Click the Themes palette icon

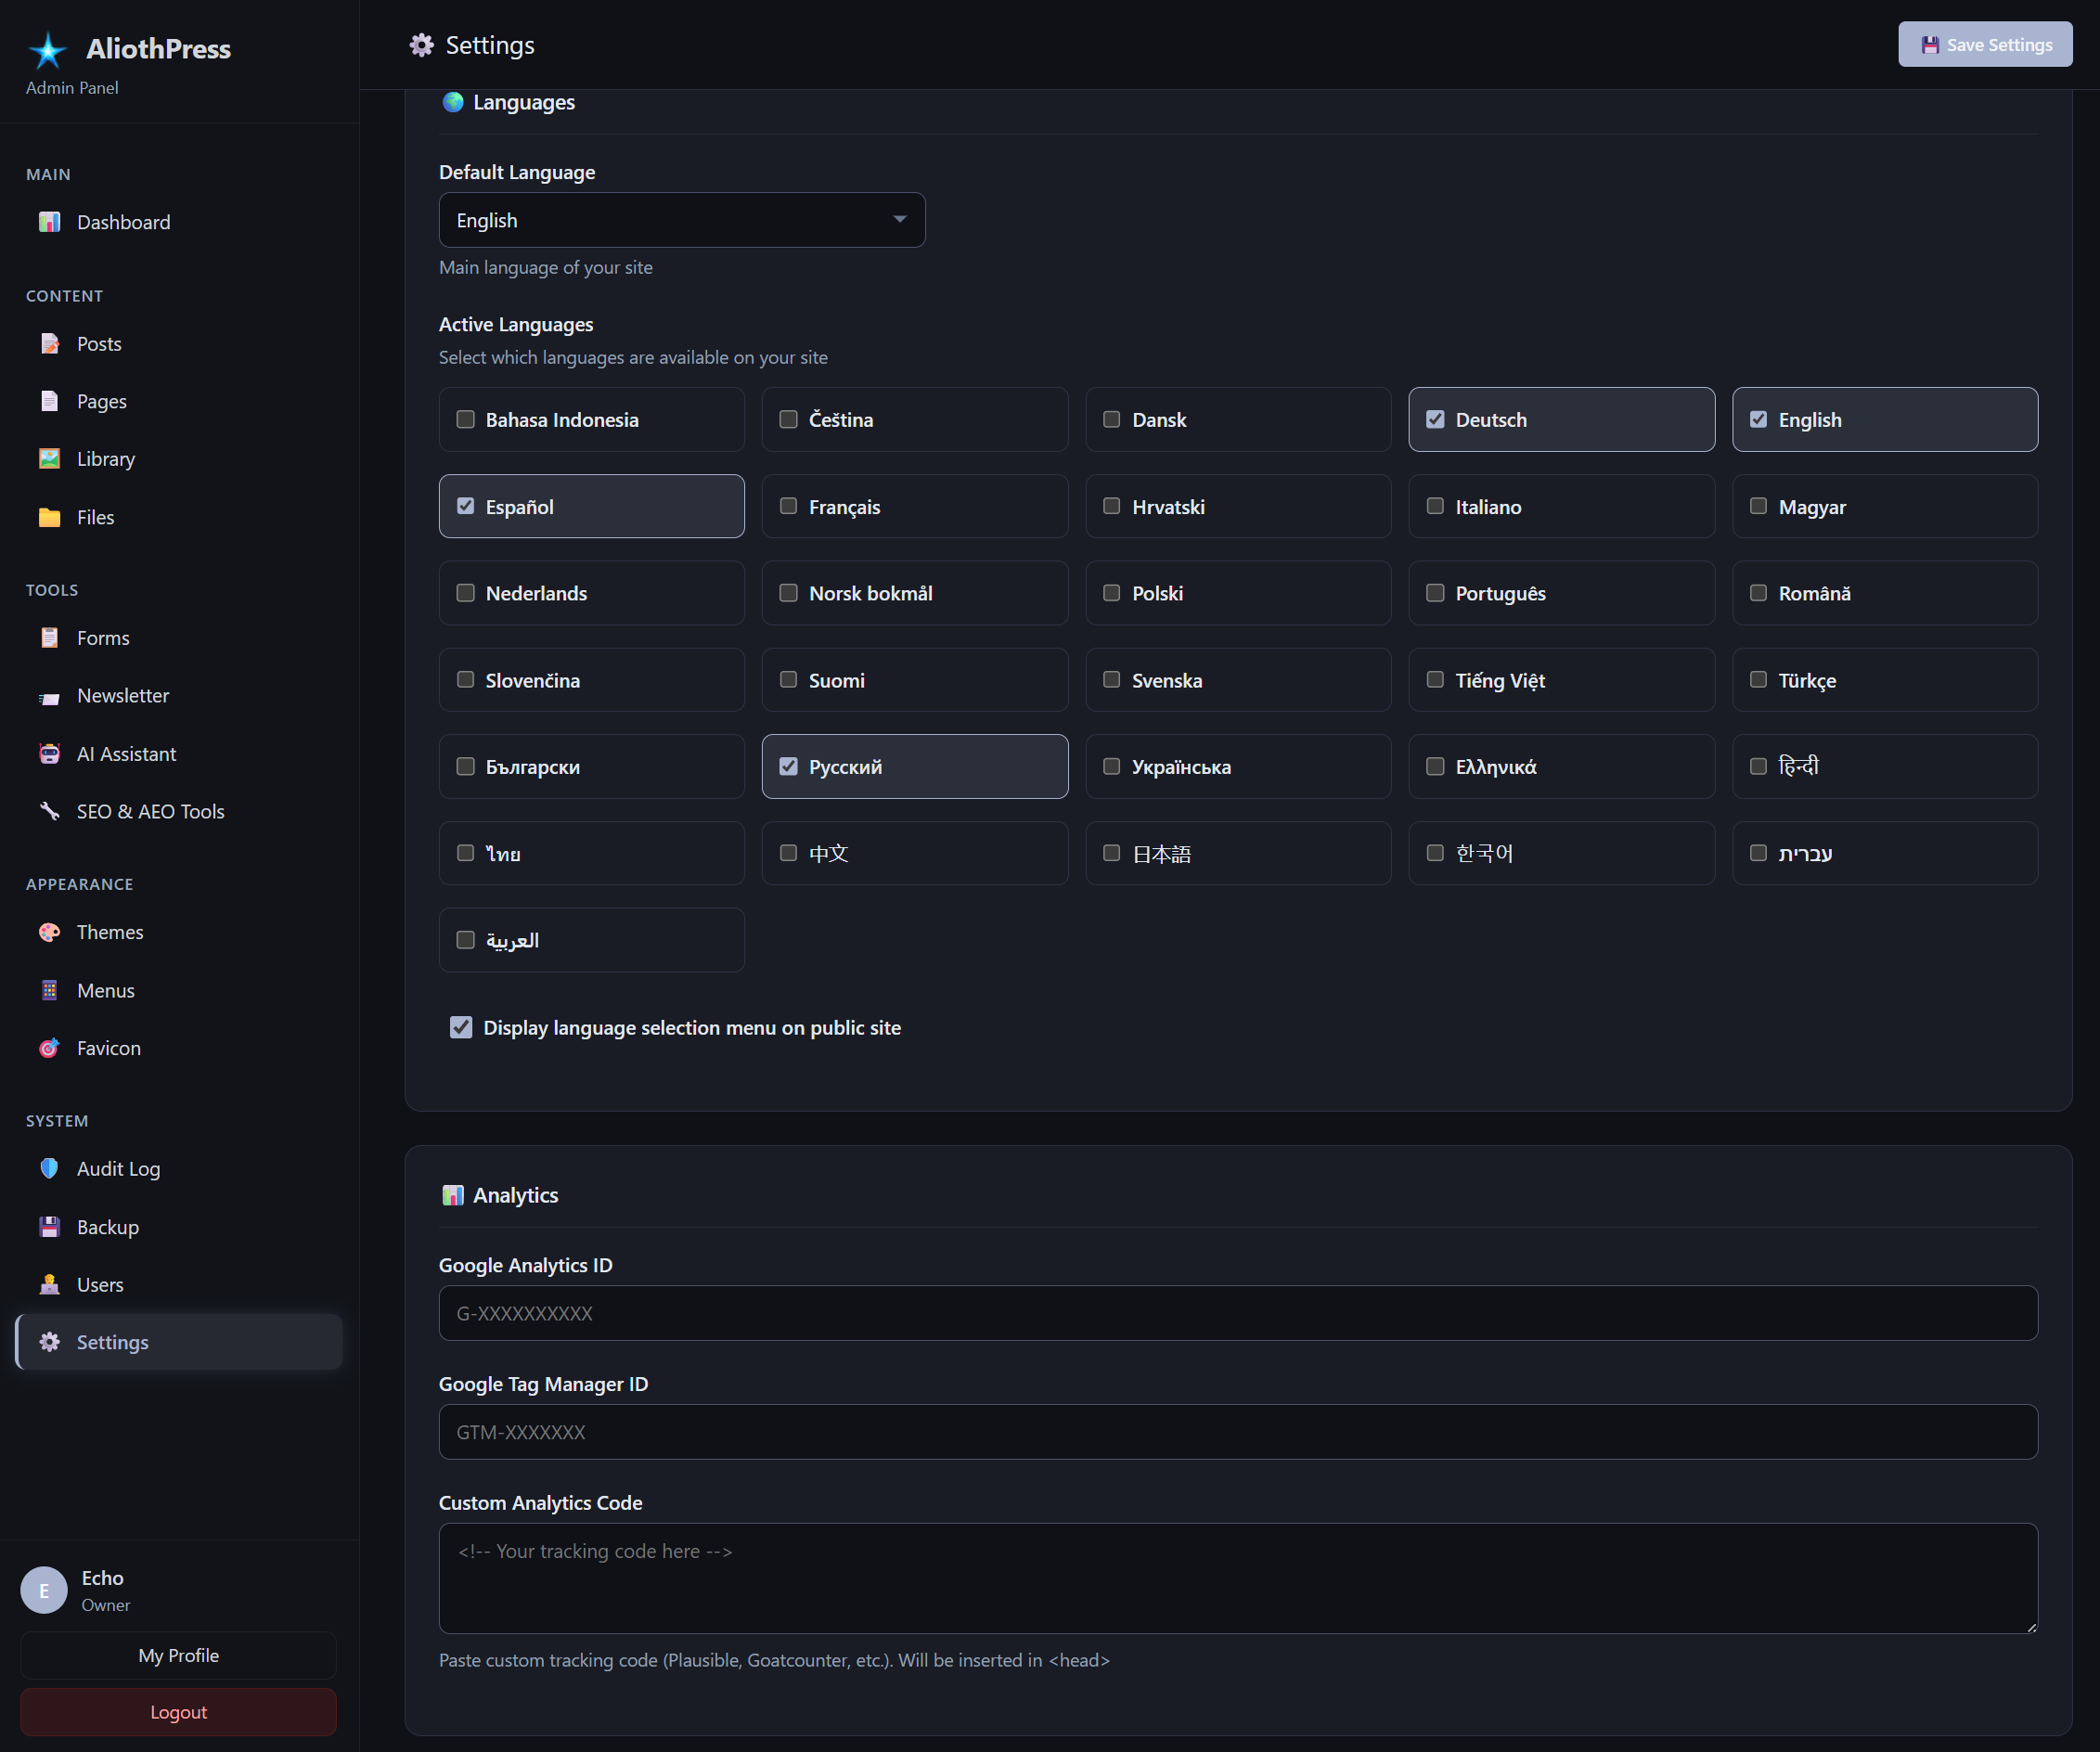pyautogui.click(x=49, y=932)
